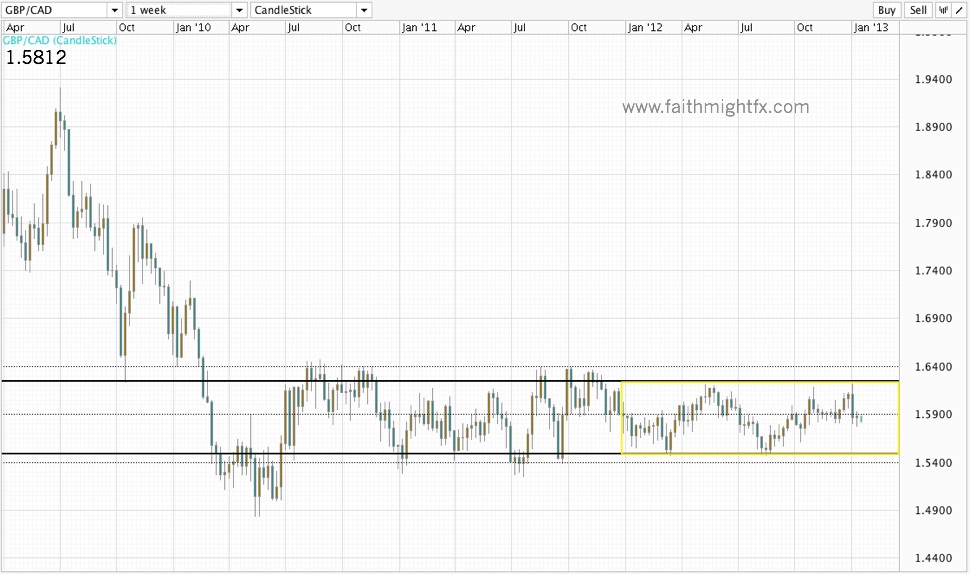Viewport: 970px width, 574px height.
Task: Click the 1.4900 price axis label
Action: click(x=933, y=510)
